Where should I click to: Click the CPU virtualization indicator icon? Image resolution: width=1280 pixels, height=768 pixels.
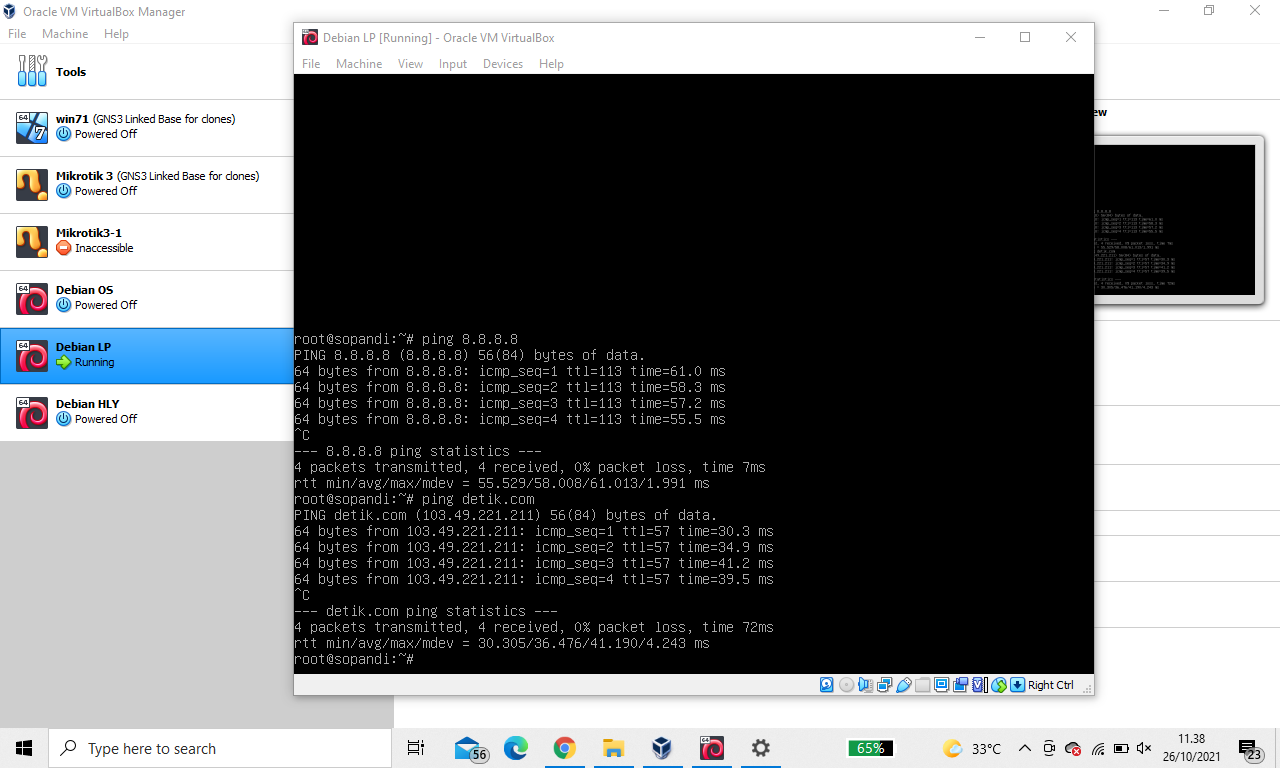click(x=979, y=685)
